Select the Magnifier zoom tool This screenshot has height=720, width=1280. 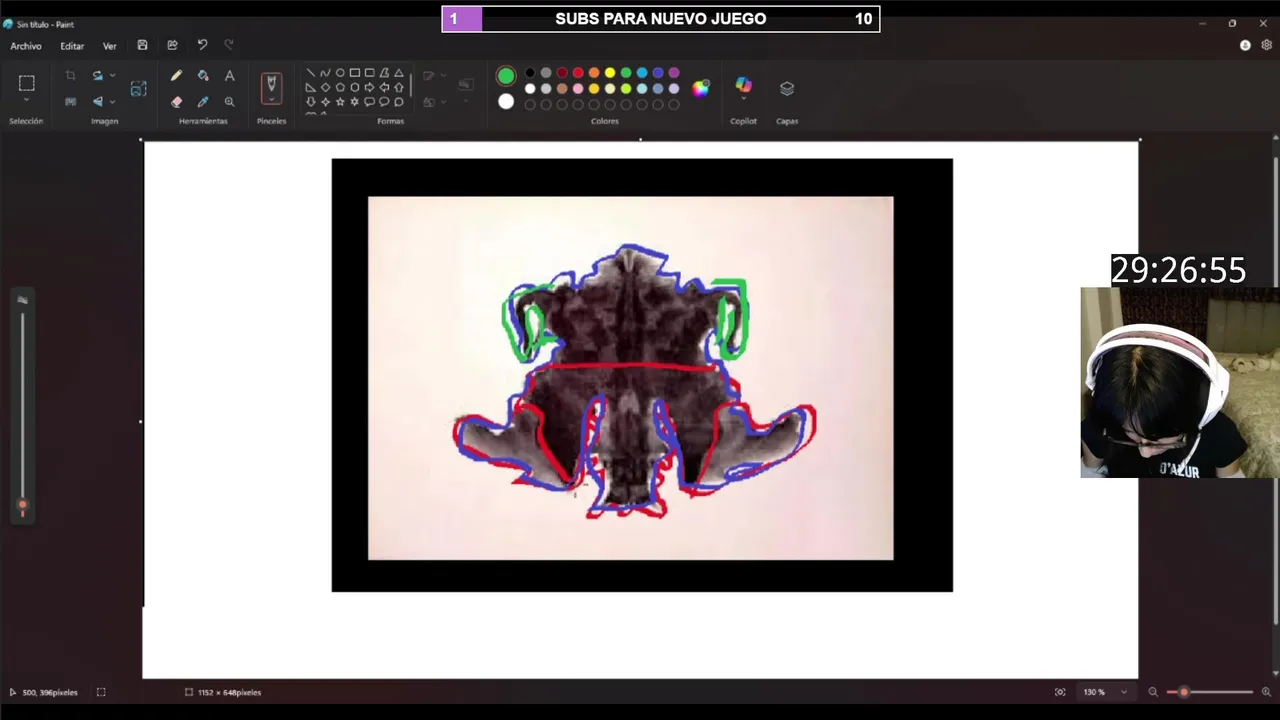[229, 102]
